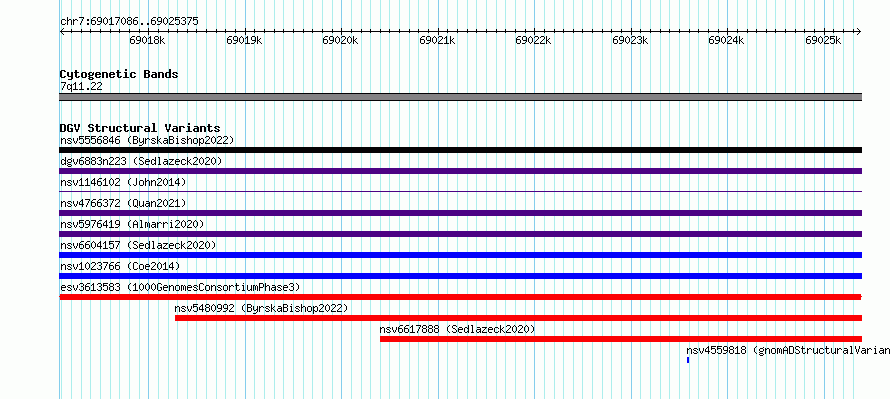
Task: Open esv3613583 (1000GenomesConsortiumPhase3) label
Action: point(180,287)
